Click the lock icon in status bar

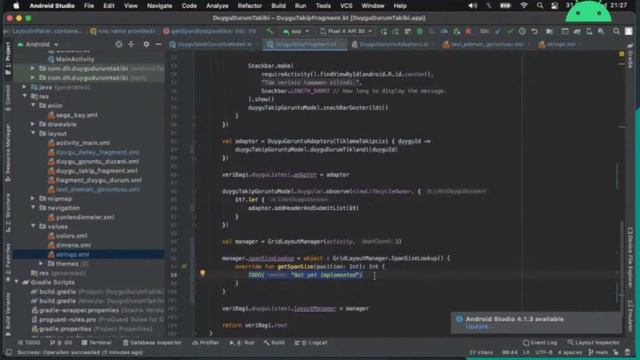tap(615, 352)
